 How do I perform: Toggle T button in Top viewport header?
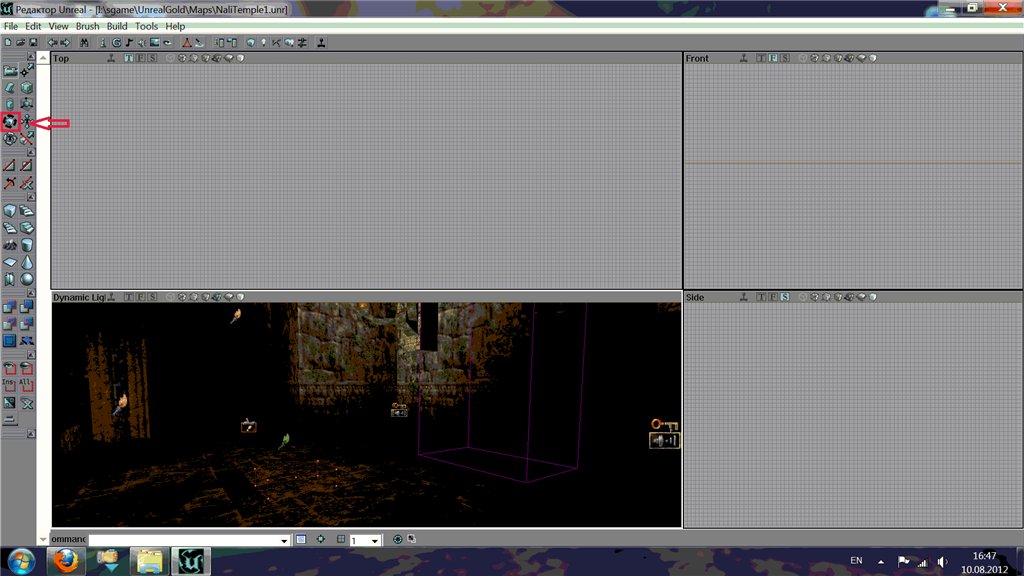pyautogui.click(x=129, y=58)
